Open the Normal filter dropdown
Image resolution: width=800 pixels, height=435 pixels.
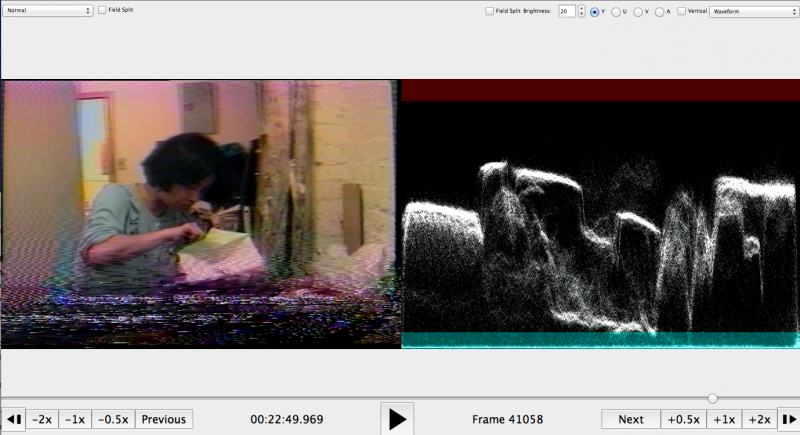[47, 10]
